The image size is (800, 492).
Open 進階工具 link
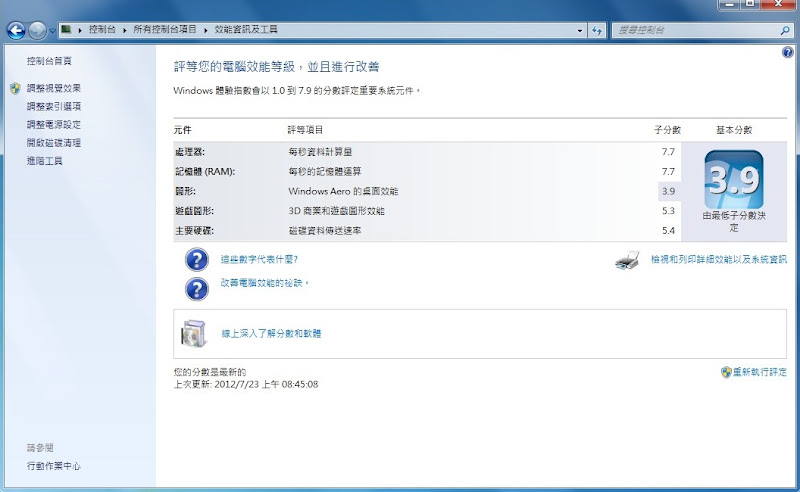44,161
